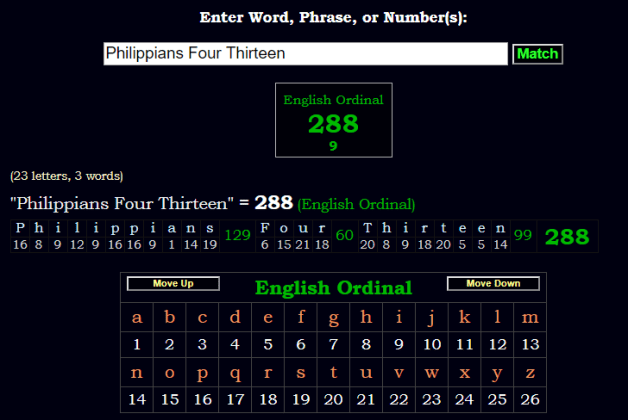
Task: Click number 13 in the cipher chart
Action: [x=530, y=345]
